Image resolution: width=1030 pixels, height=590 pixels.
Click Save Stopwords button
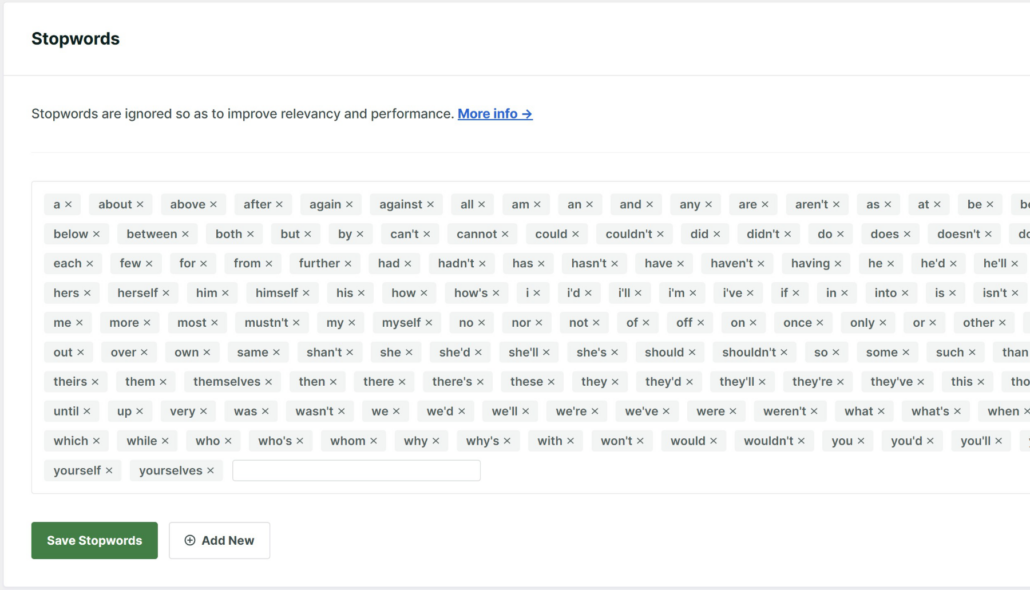(95, 540)
